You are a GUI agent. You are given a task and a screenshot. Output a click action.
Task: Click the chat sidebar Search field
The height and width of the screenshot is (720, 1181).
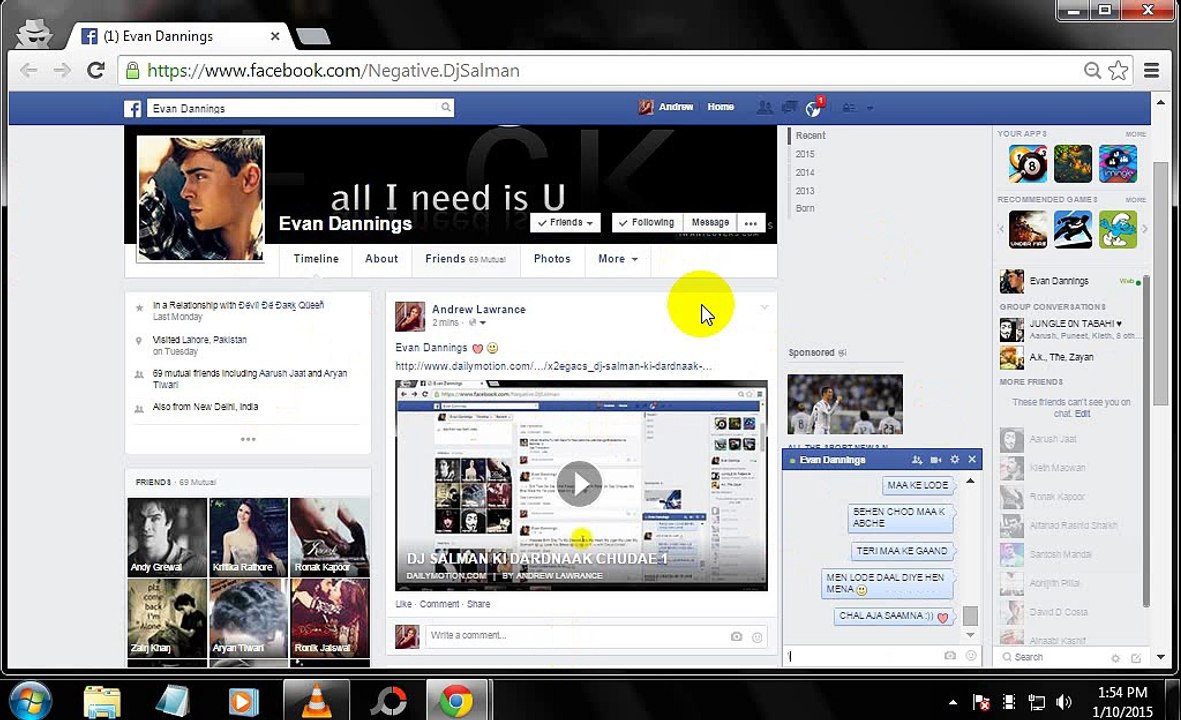tap(1053, 657)
